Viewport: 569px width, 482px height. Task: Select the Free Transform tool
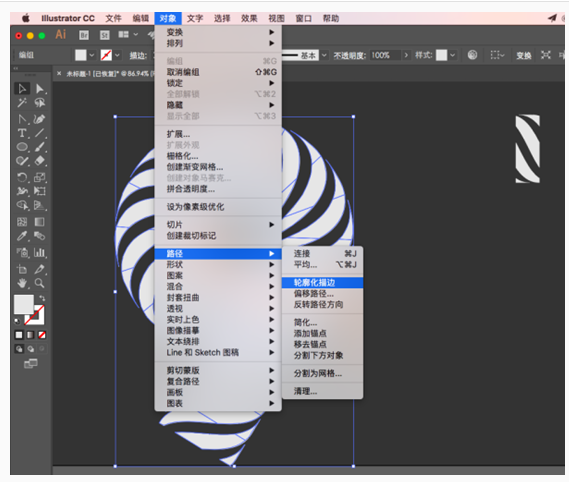pos(40,191)
